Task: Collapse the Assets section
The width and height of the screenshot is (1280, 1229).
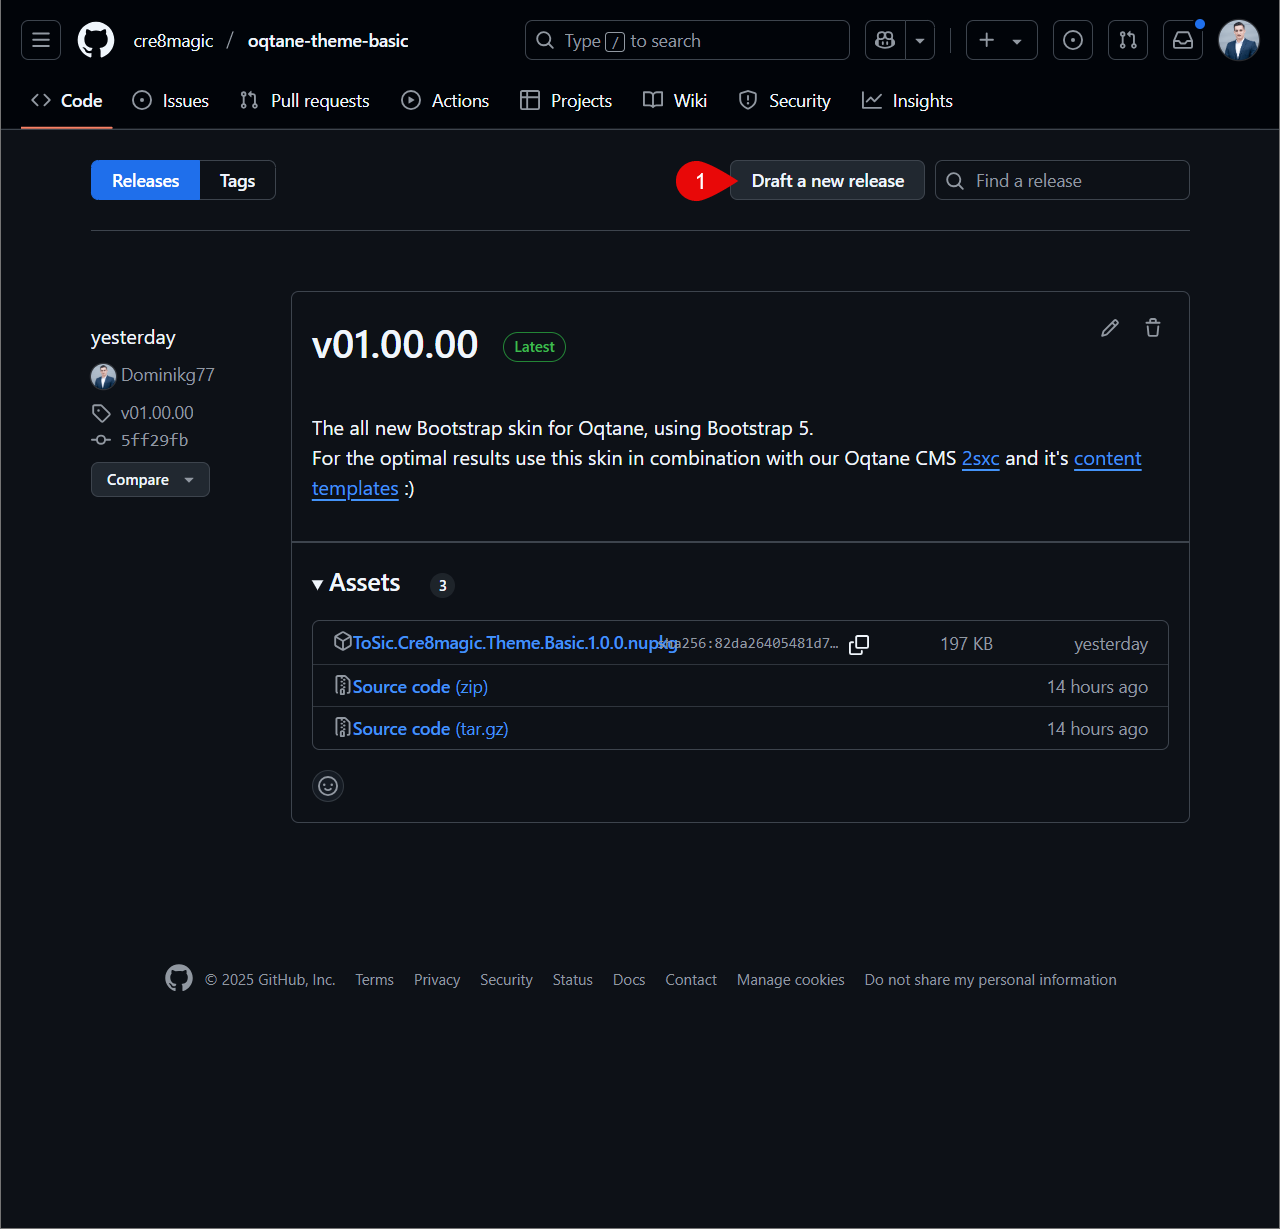Action: pos(357,583)
